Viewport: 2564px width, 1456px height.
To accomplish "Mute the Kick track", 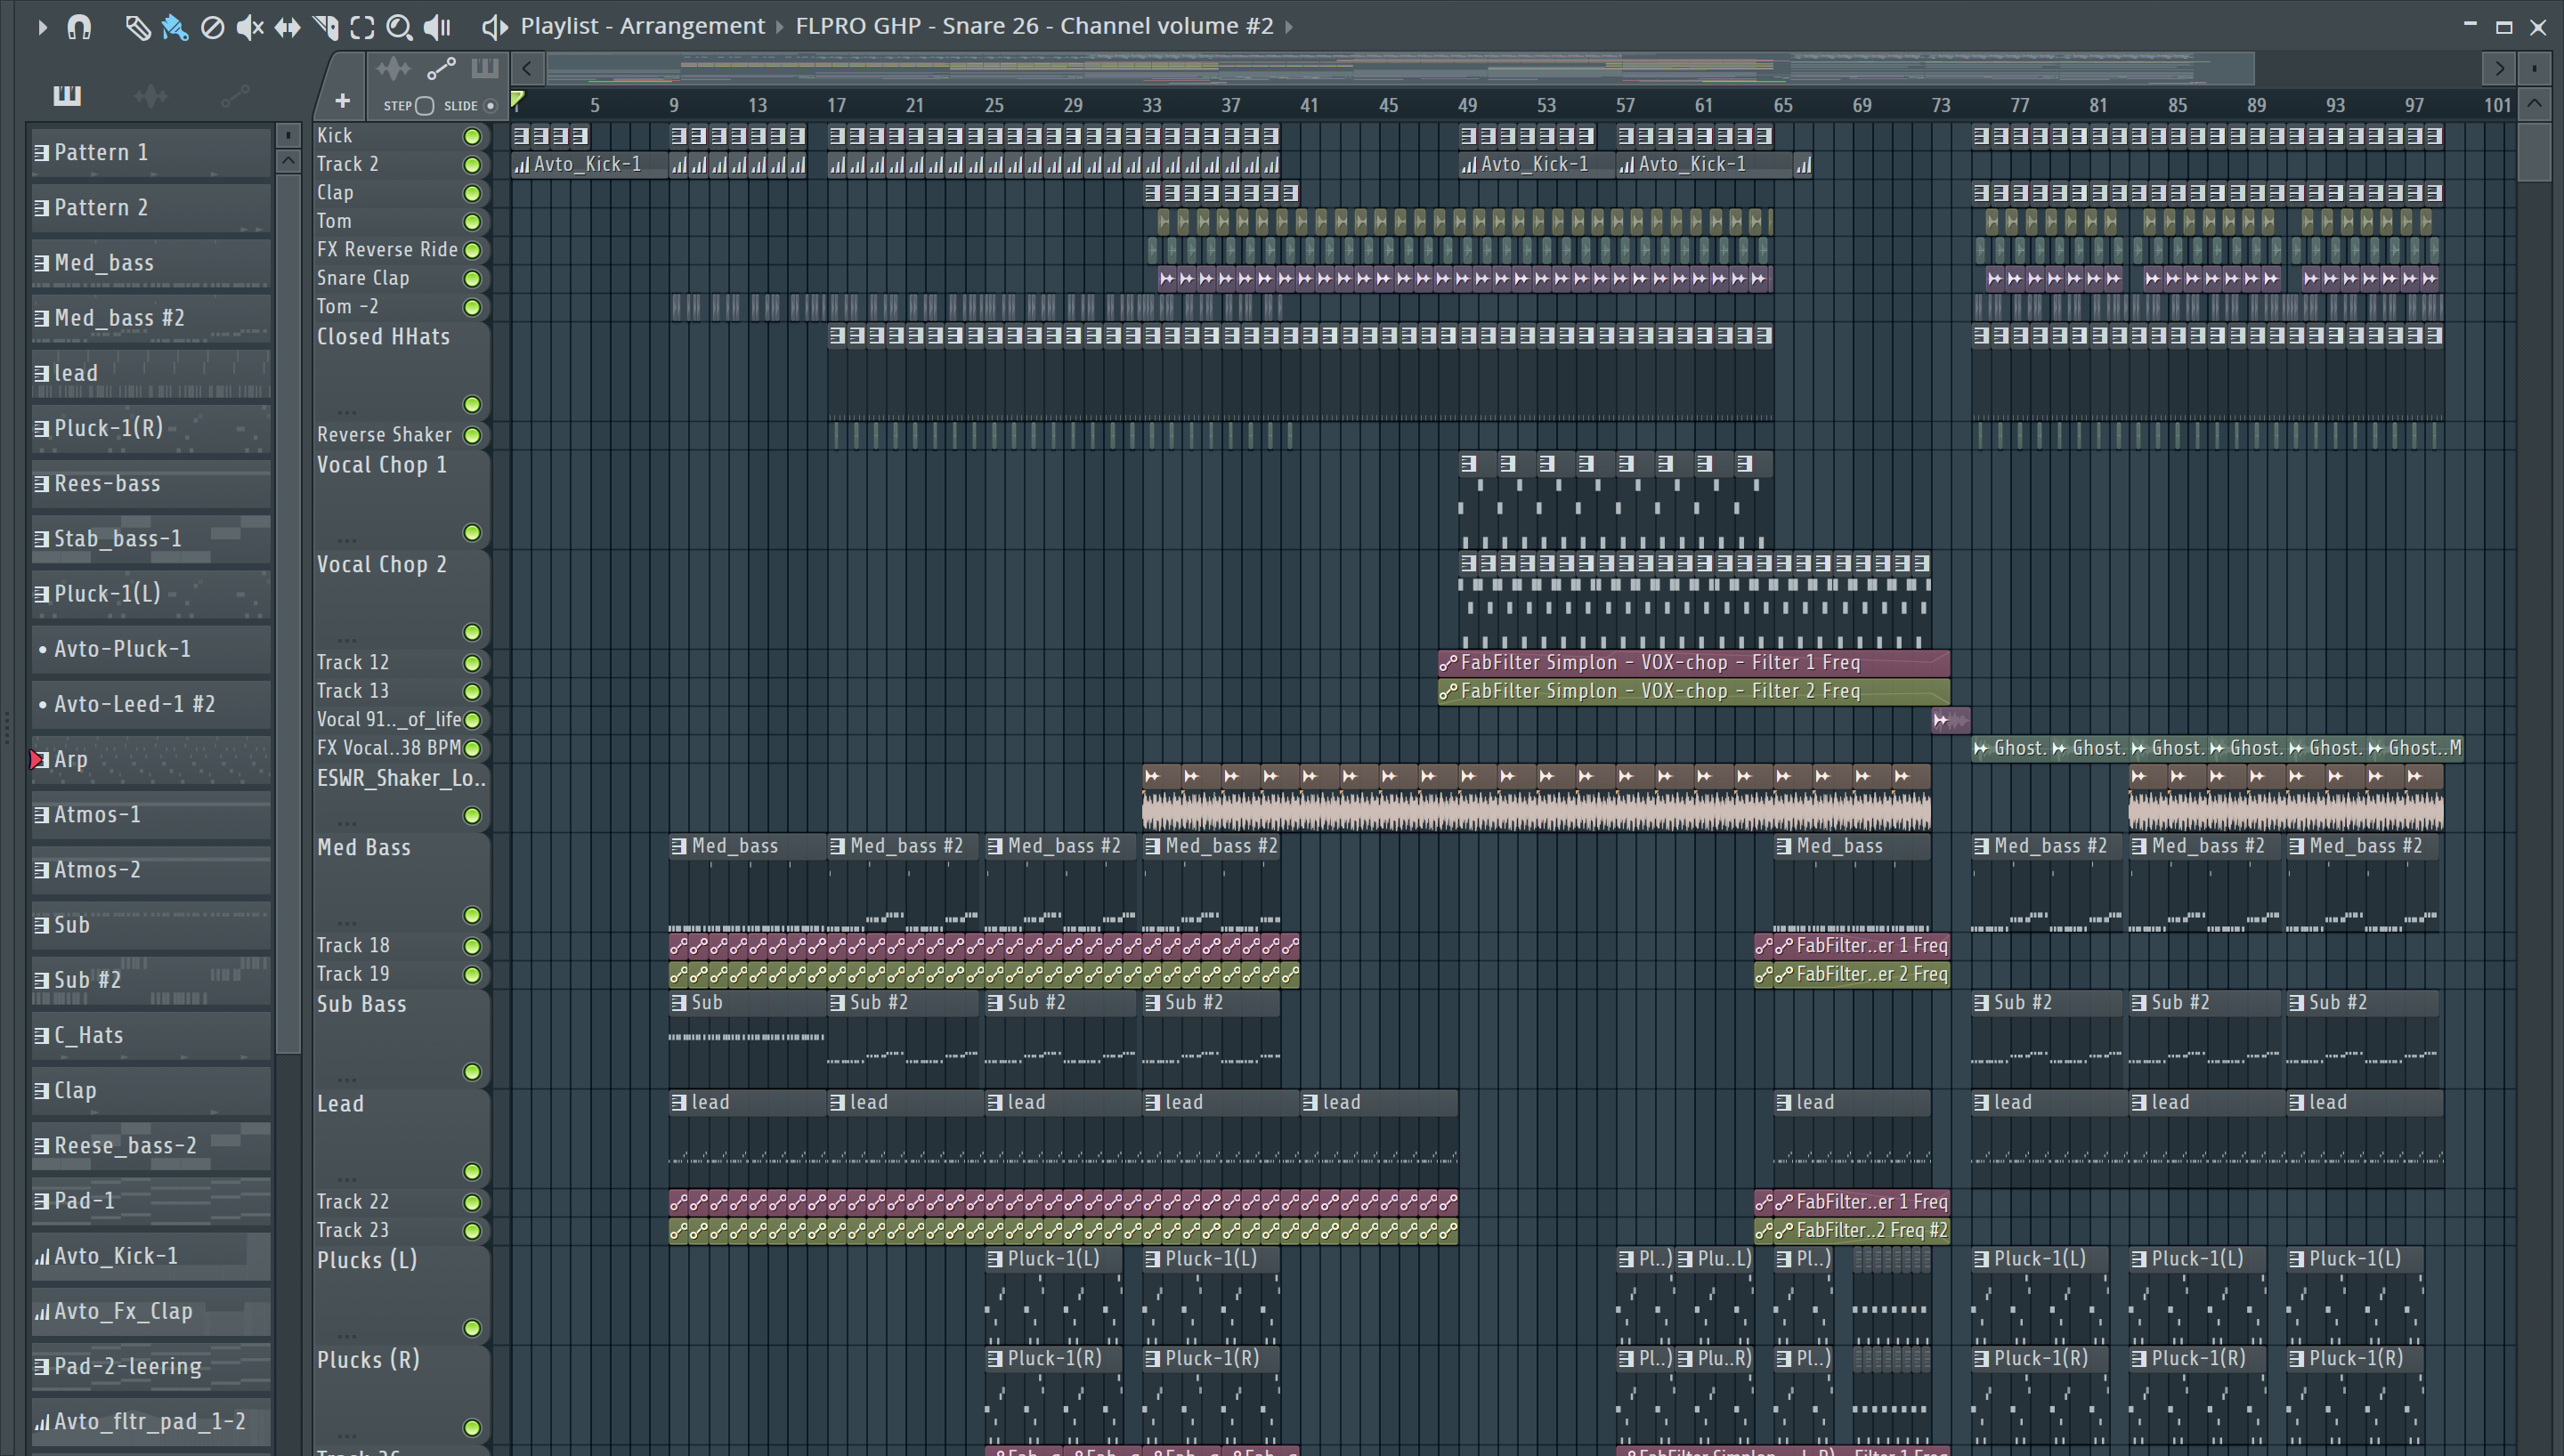I will 472,136.
